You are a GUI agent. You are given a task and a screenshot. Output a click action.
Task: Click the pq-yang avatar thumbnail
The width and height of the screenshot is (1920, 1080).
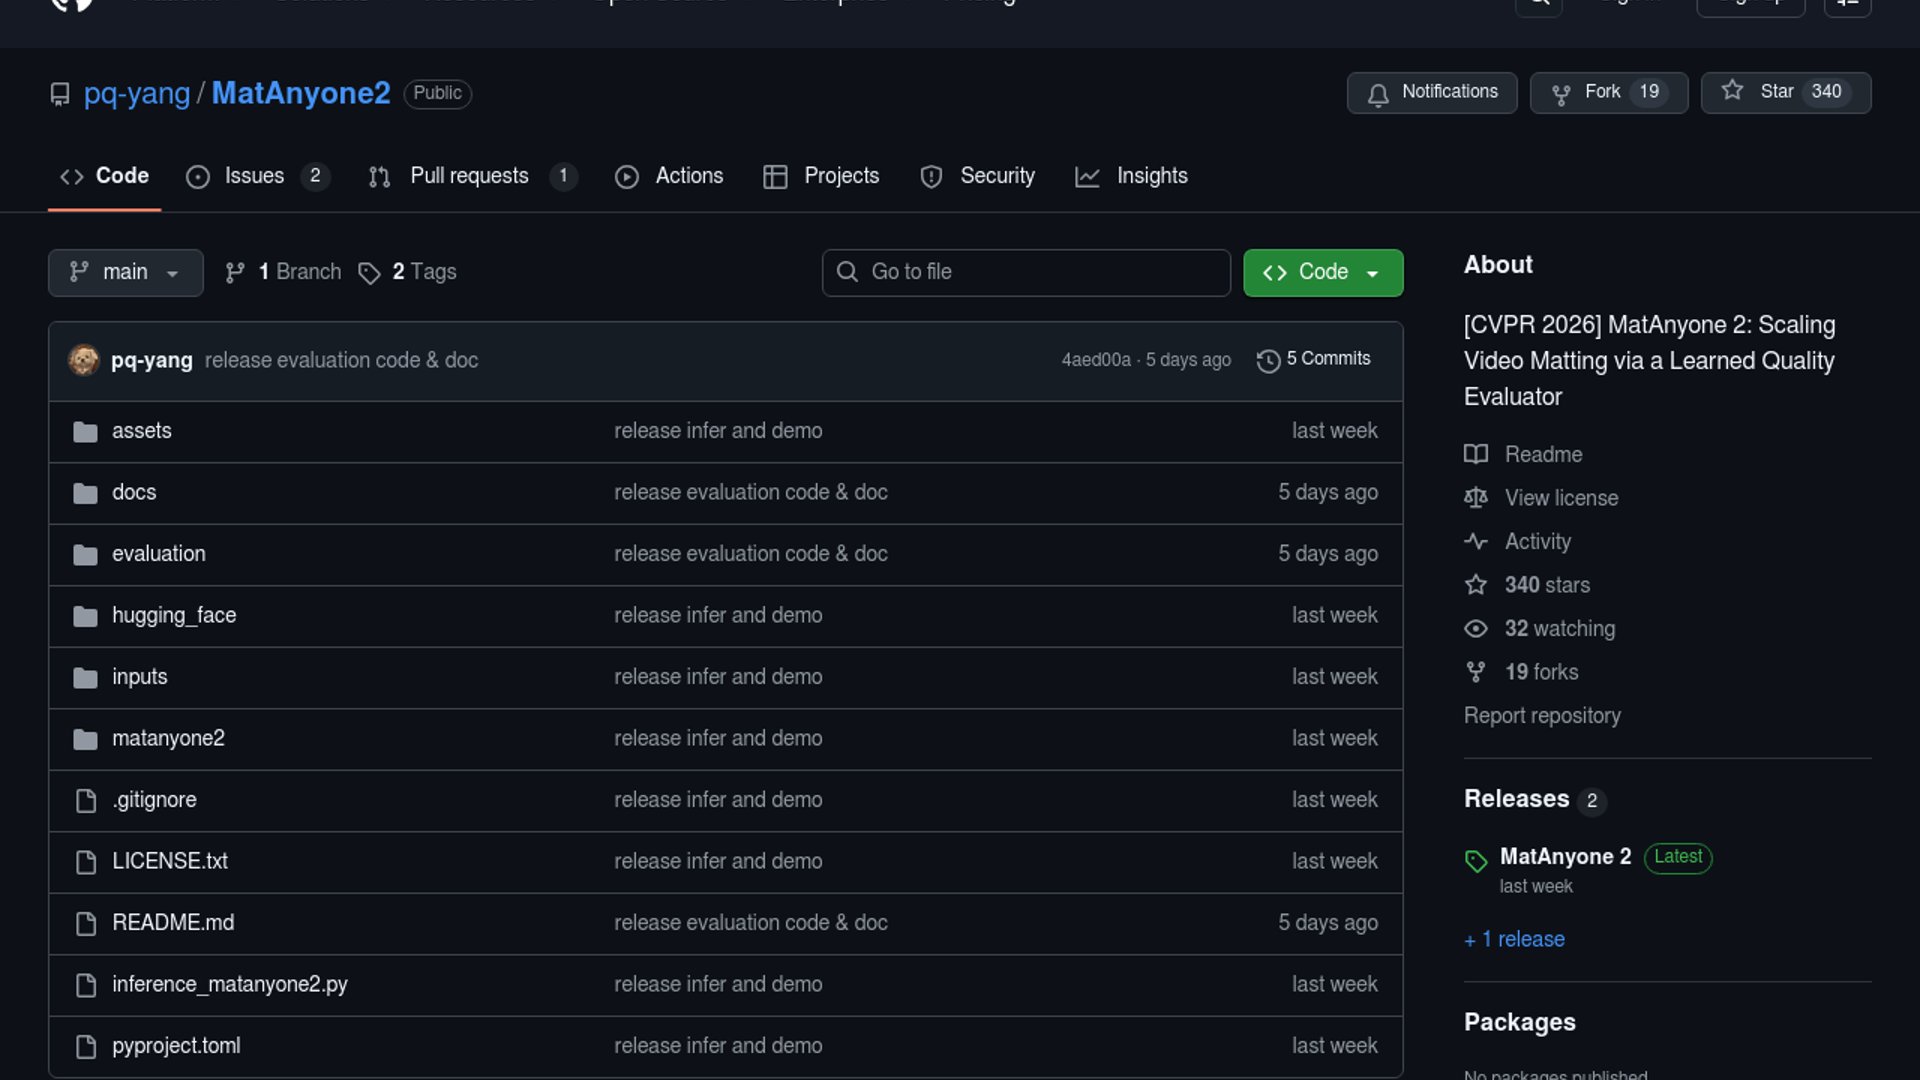[x=84, y=360]
